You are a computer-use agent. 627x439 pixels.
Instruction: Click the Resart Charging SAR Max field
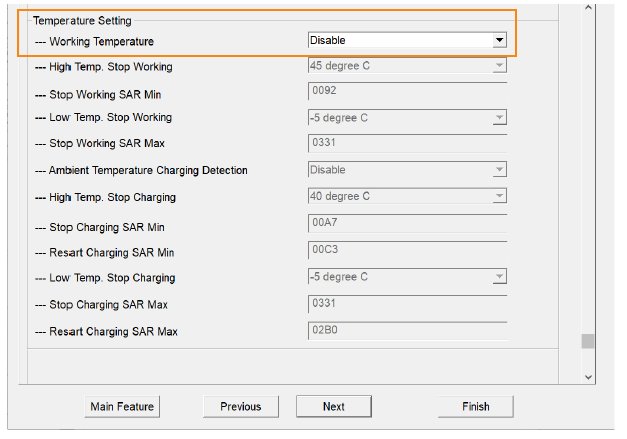(x=406, y=329)
